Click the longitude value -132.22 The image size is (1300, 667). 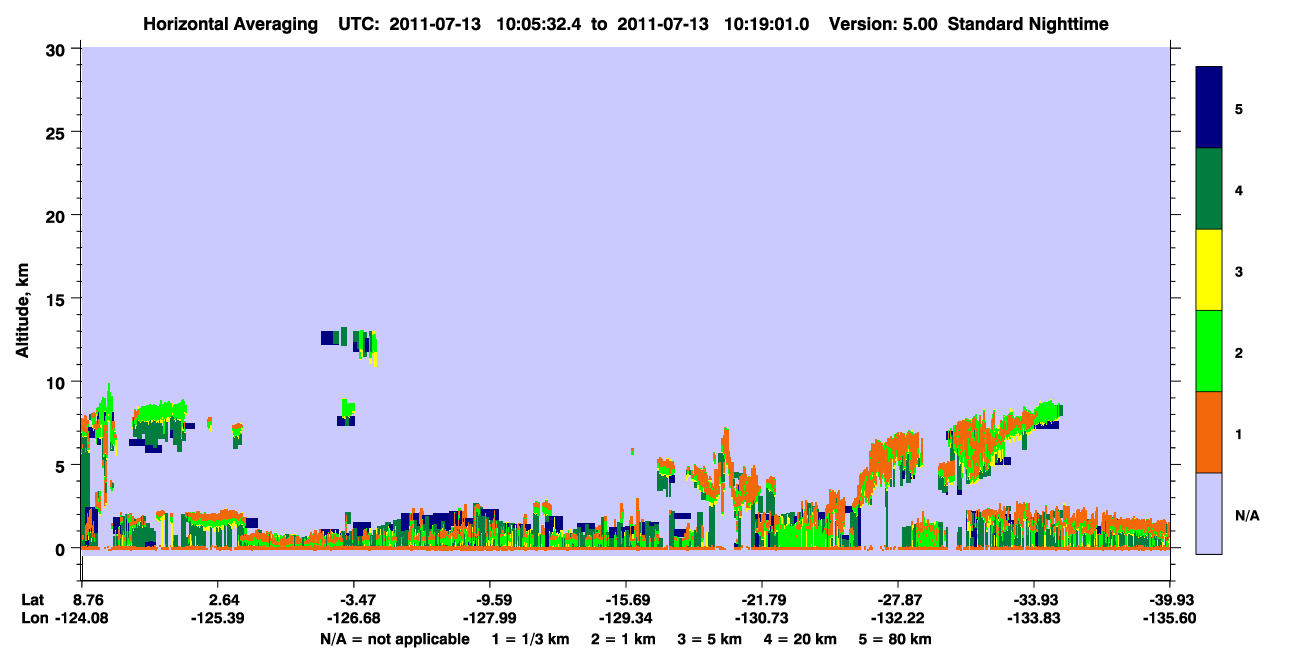897,618
